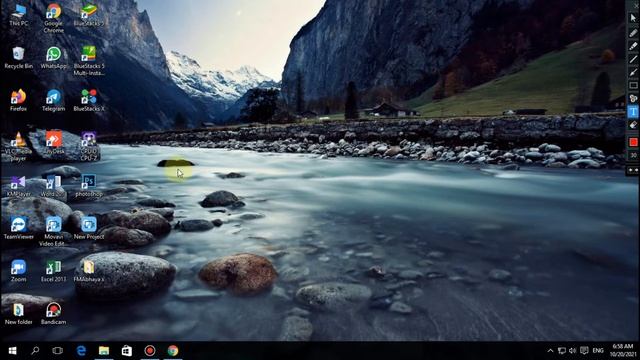The width and height of the screenshot is (640, 360).
Task: Open the WhatsApp desktop shortcut
Action: [53, 58]
